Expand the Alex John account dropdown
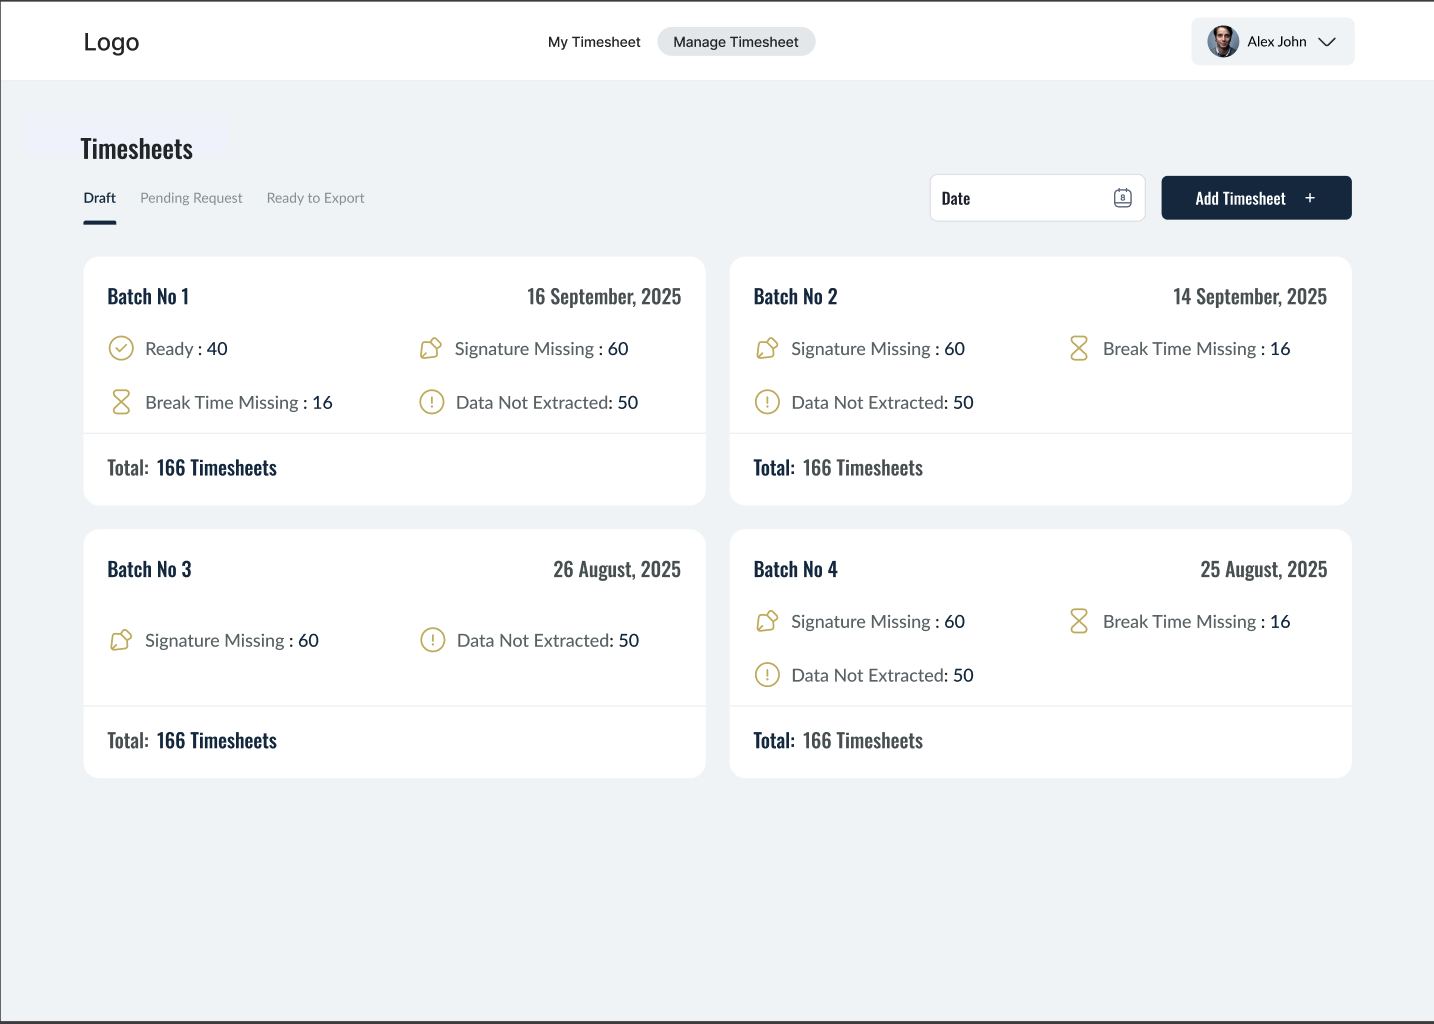1434x1024 pixels. 1328,42
